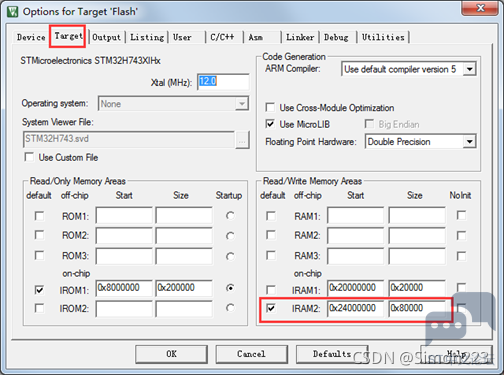Click the ROM1 Size field
Image resolution: width=504 pixels, height=375 pixels.
184,215
